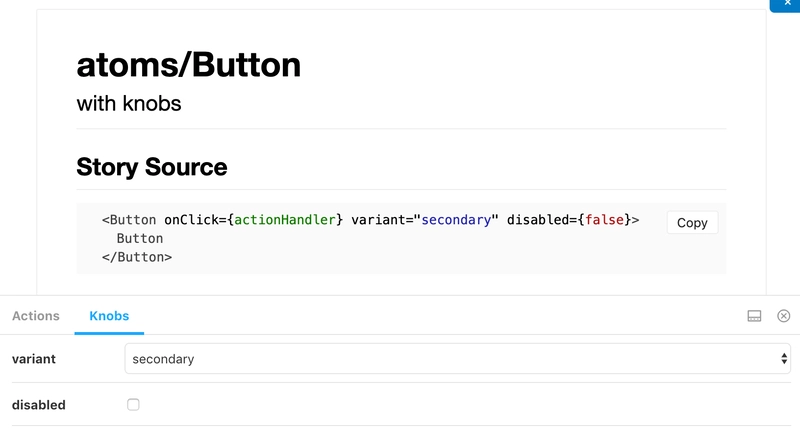Close the addons panel with the circled X
This screenshot has width=800, height=429.
coord(784,316)
